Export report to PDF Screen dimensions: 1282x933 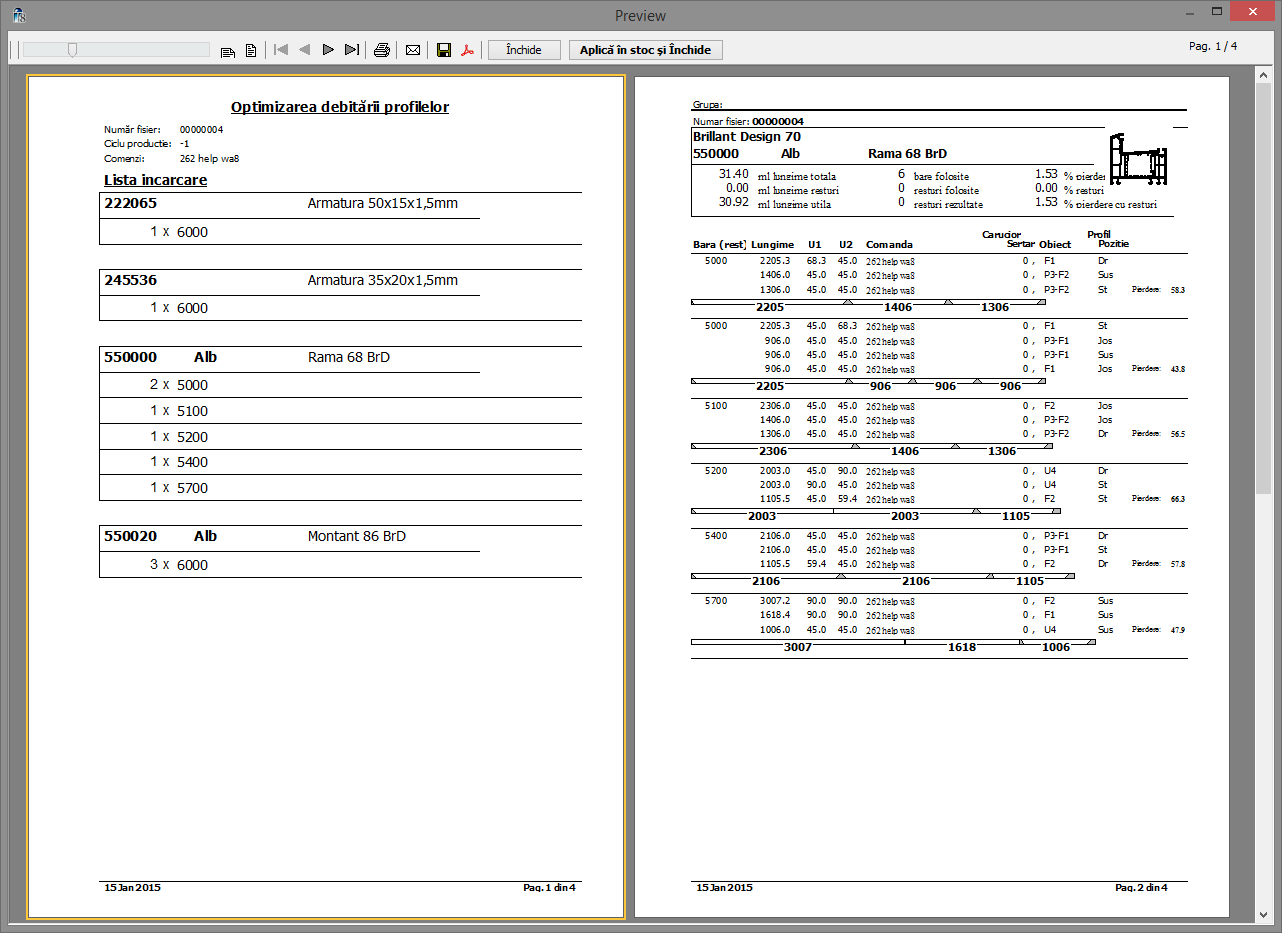click(x=467, y=50)
